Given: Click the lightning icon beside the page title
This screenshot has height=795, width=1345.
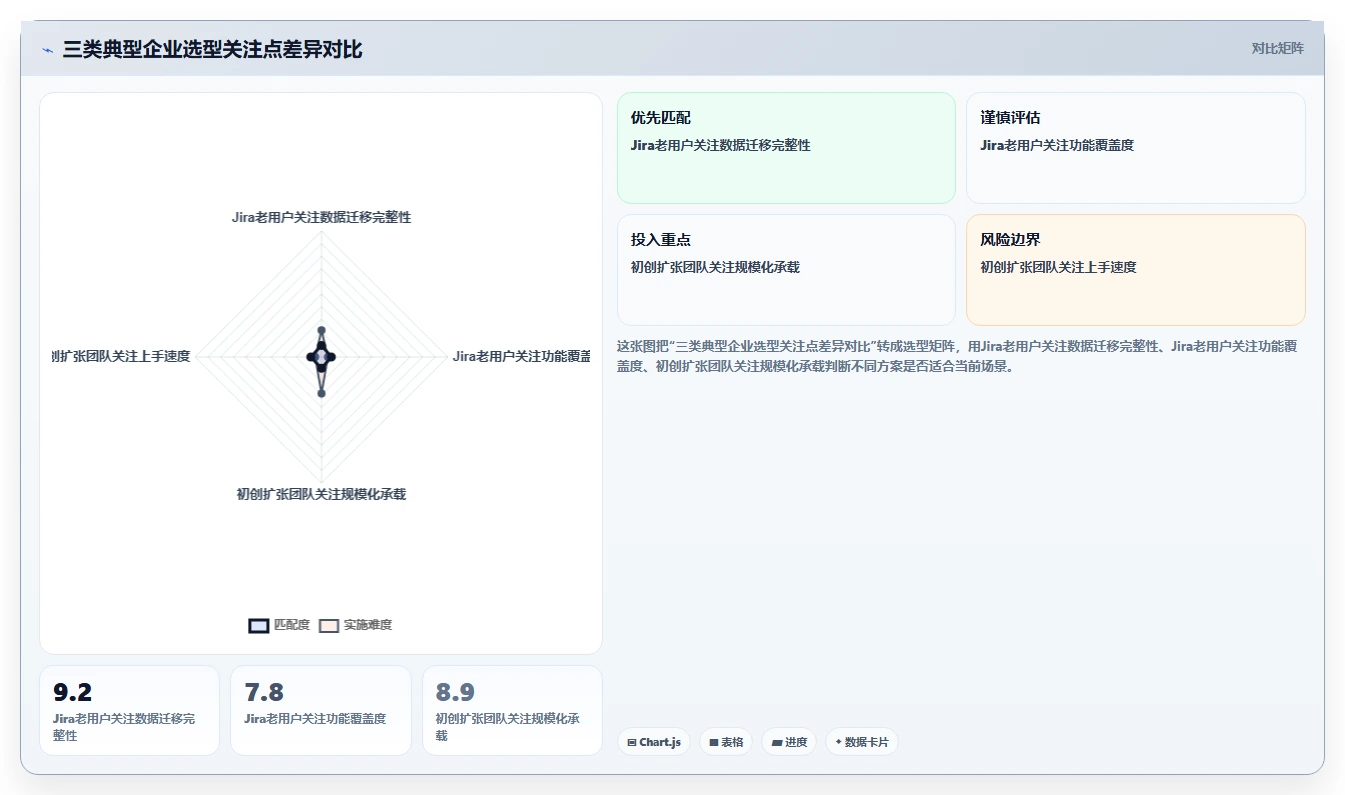Looking at the screenshot, I should (48, 50).
